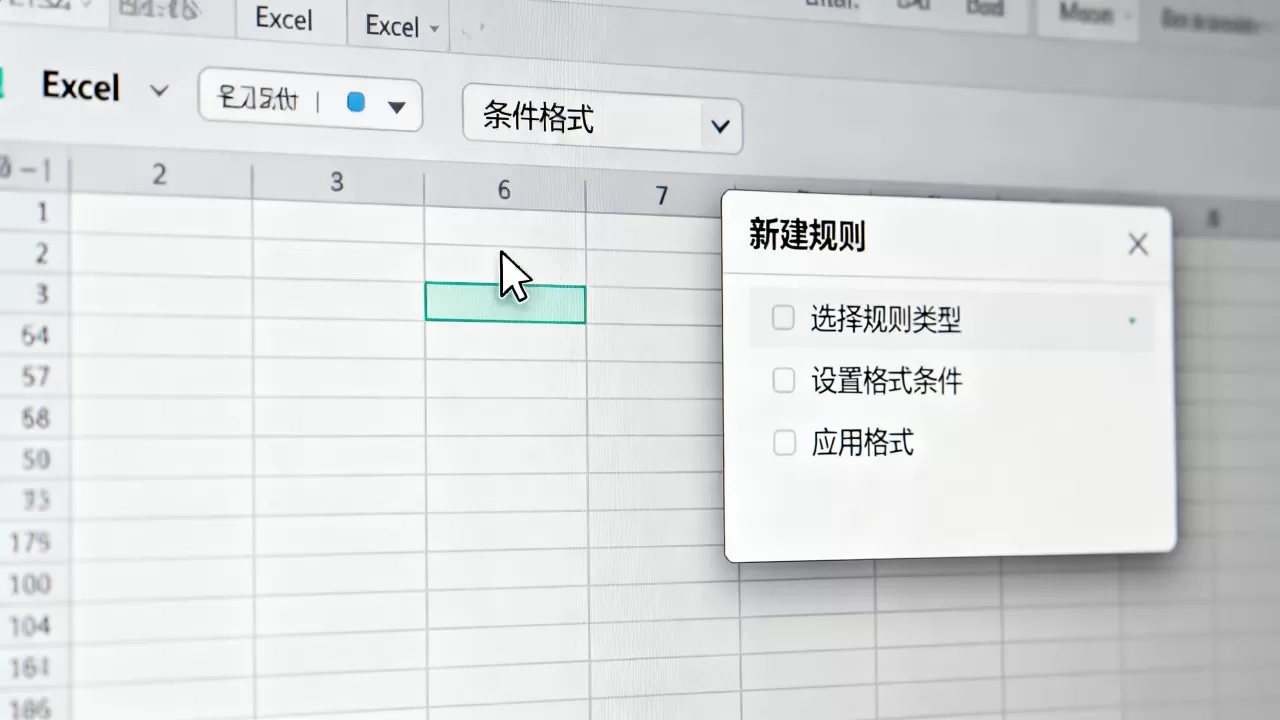The height and width of the screenshot is (720, 1280).
Task: Expand the Excel title chevron
Action: pos(158,91)
